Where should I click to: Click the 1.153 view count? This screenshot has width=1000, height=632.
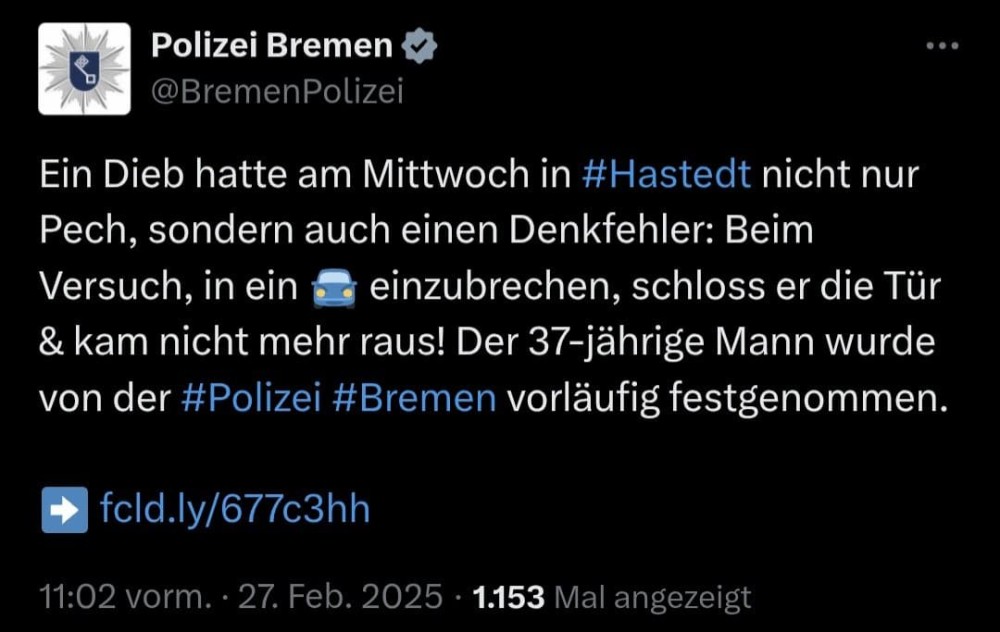pyautogui.click(x=508, y=597)
